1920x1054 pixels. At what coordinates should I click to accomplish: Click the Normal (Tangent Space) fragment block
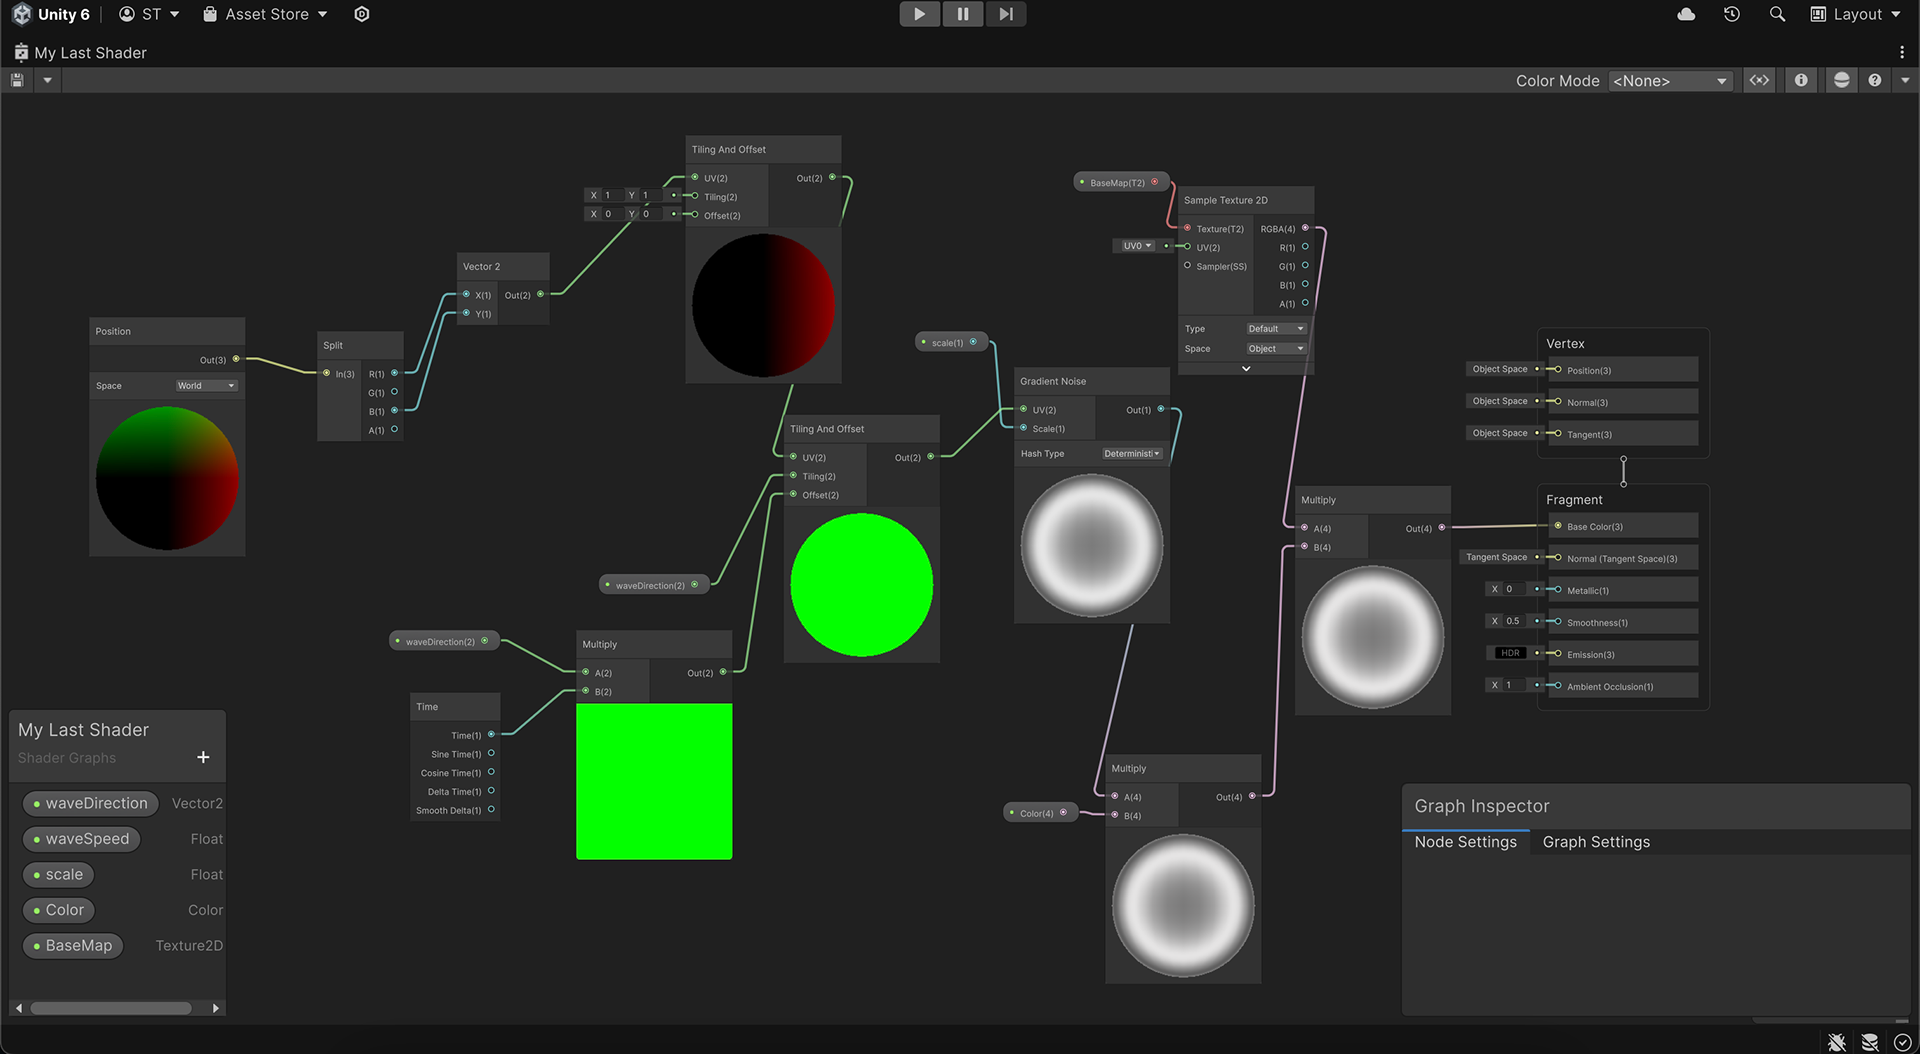[x=1623, y=558]
